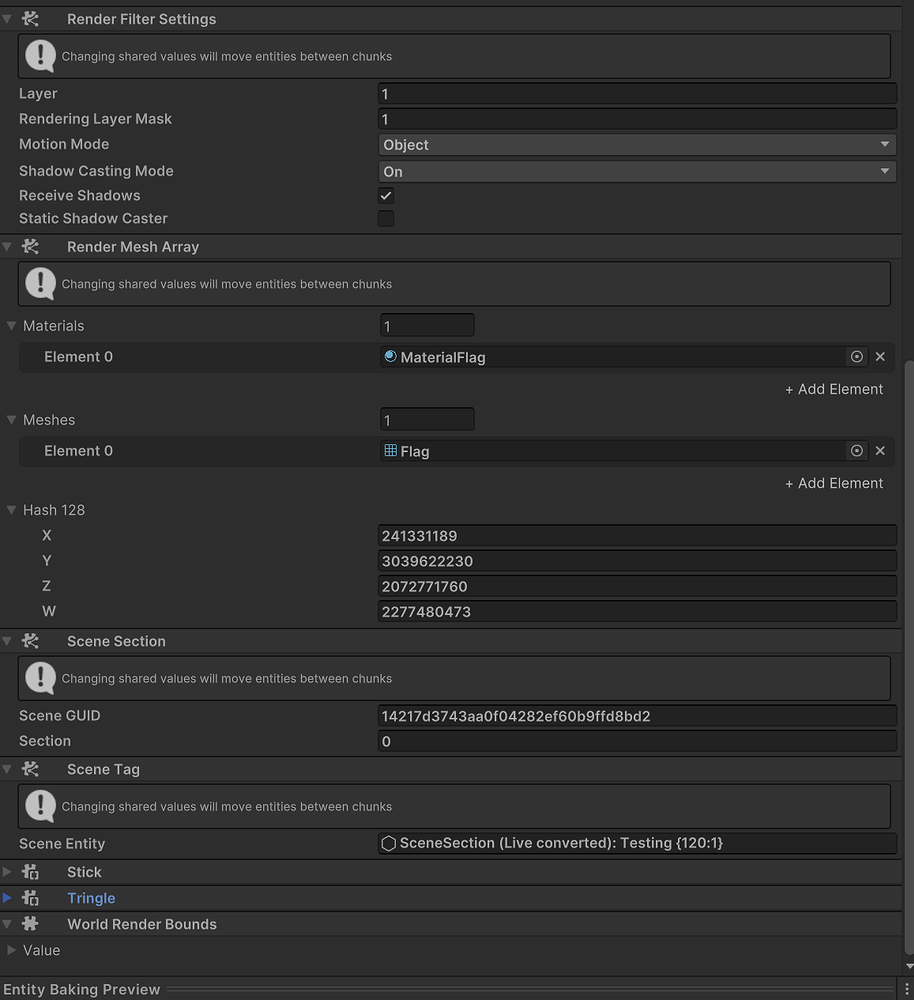Click the Scene Tag component icon
This screenshot has height=1000, width=914.
pos(30,769)
